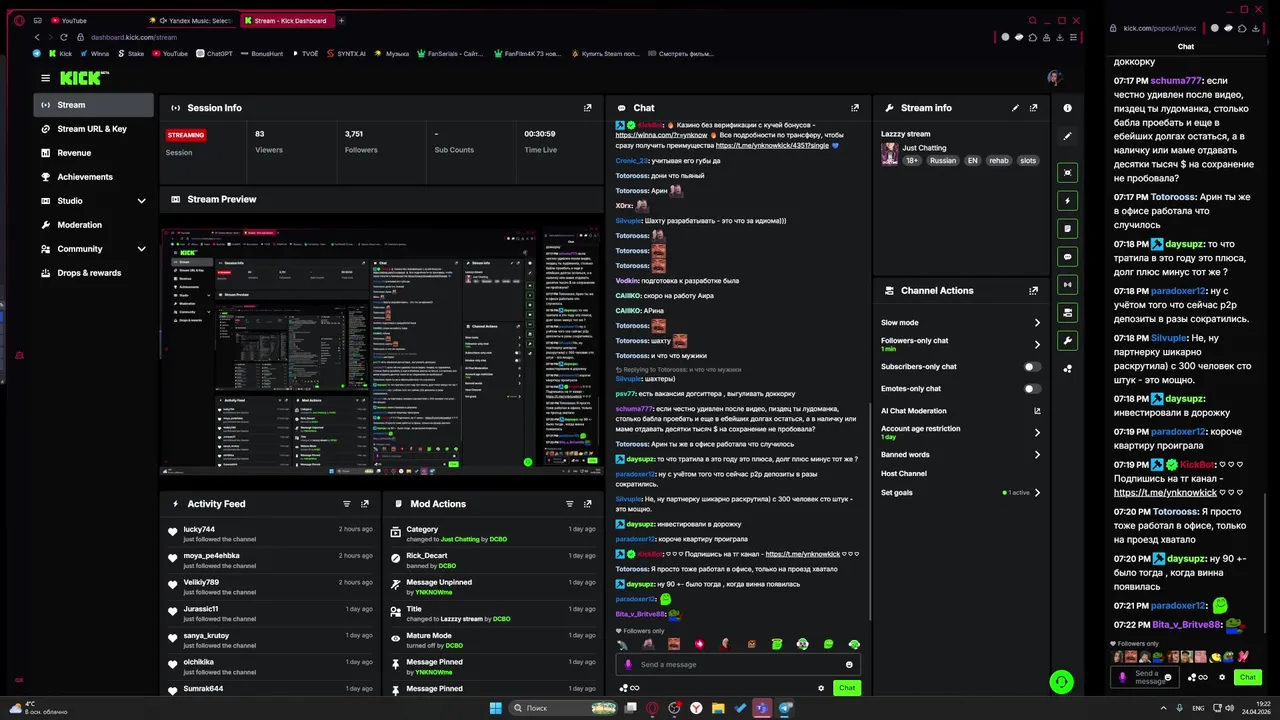Toggle the channel actions widget icon in sidebar

tap(1068, 313)
